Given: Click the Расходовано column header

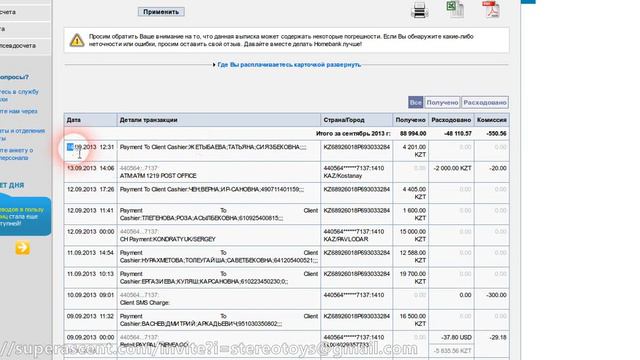Looking at the screenshot, I should click(x=451, y=120).
